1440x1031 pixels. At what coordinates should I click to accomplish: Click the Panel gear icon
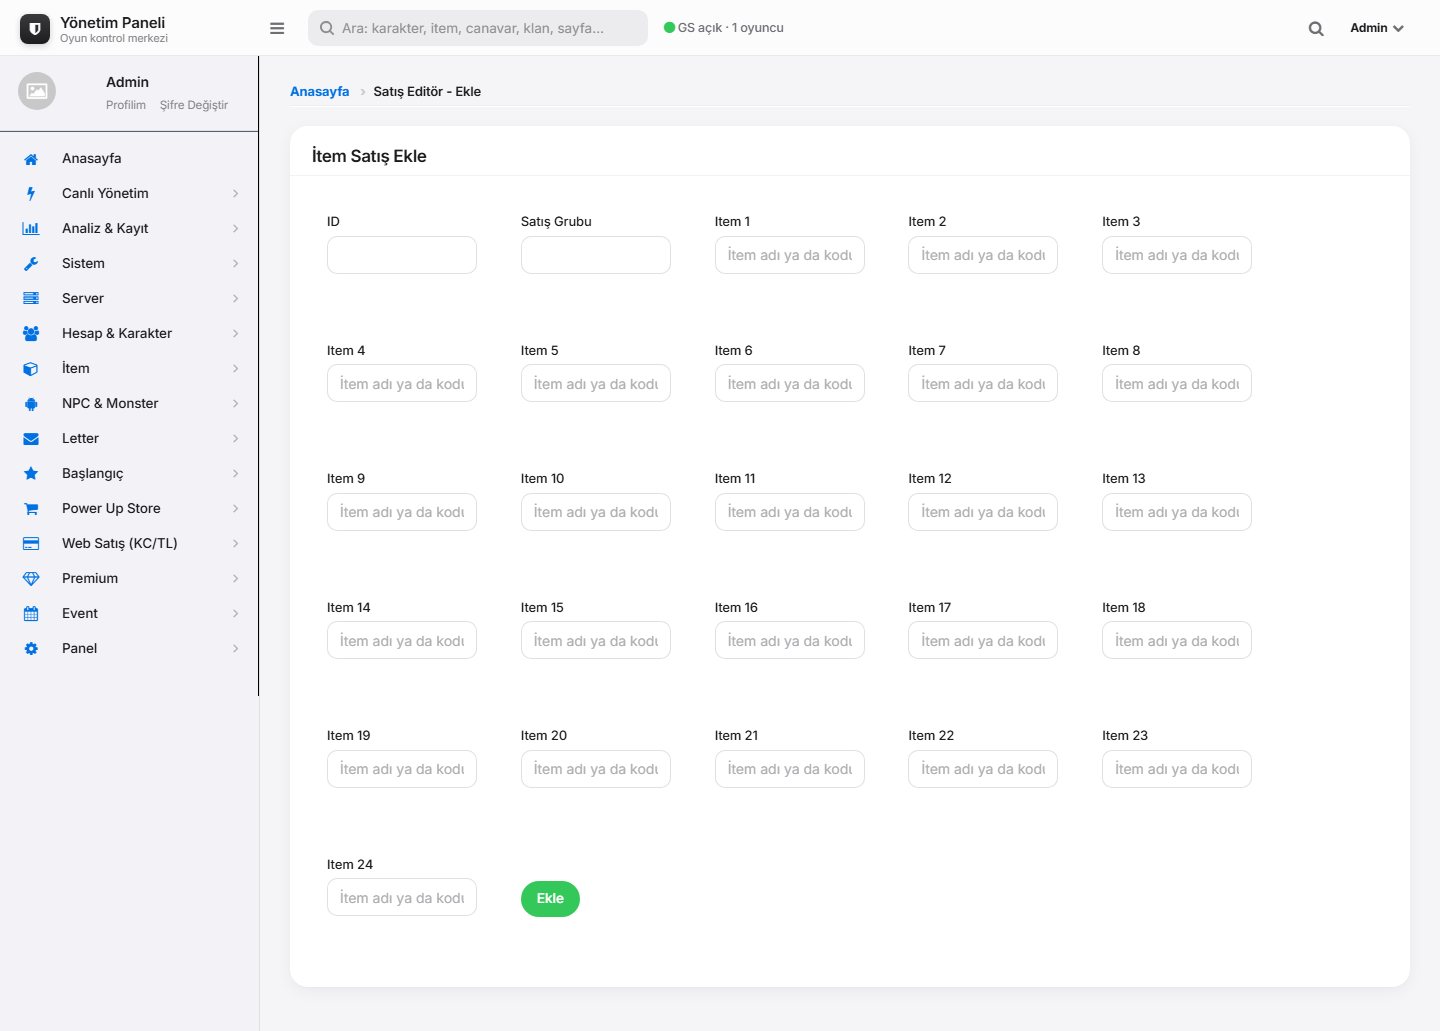point(31,649)
